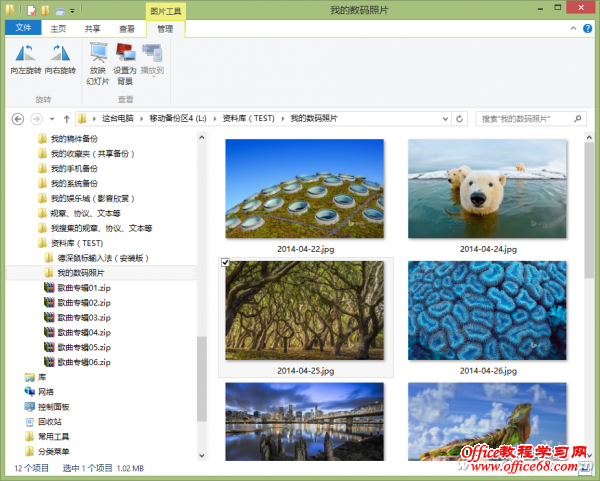Select 歌曲专辑05.zip archive
Screen dimensions: 600x481
(x=78, y=347)
